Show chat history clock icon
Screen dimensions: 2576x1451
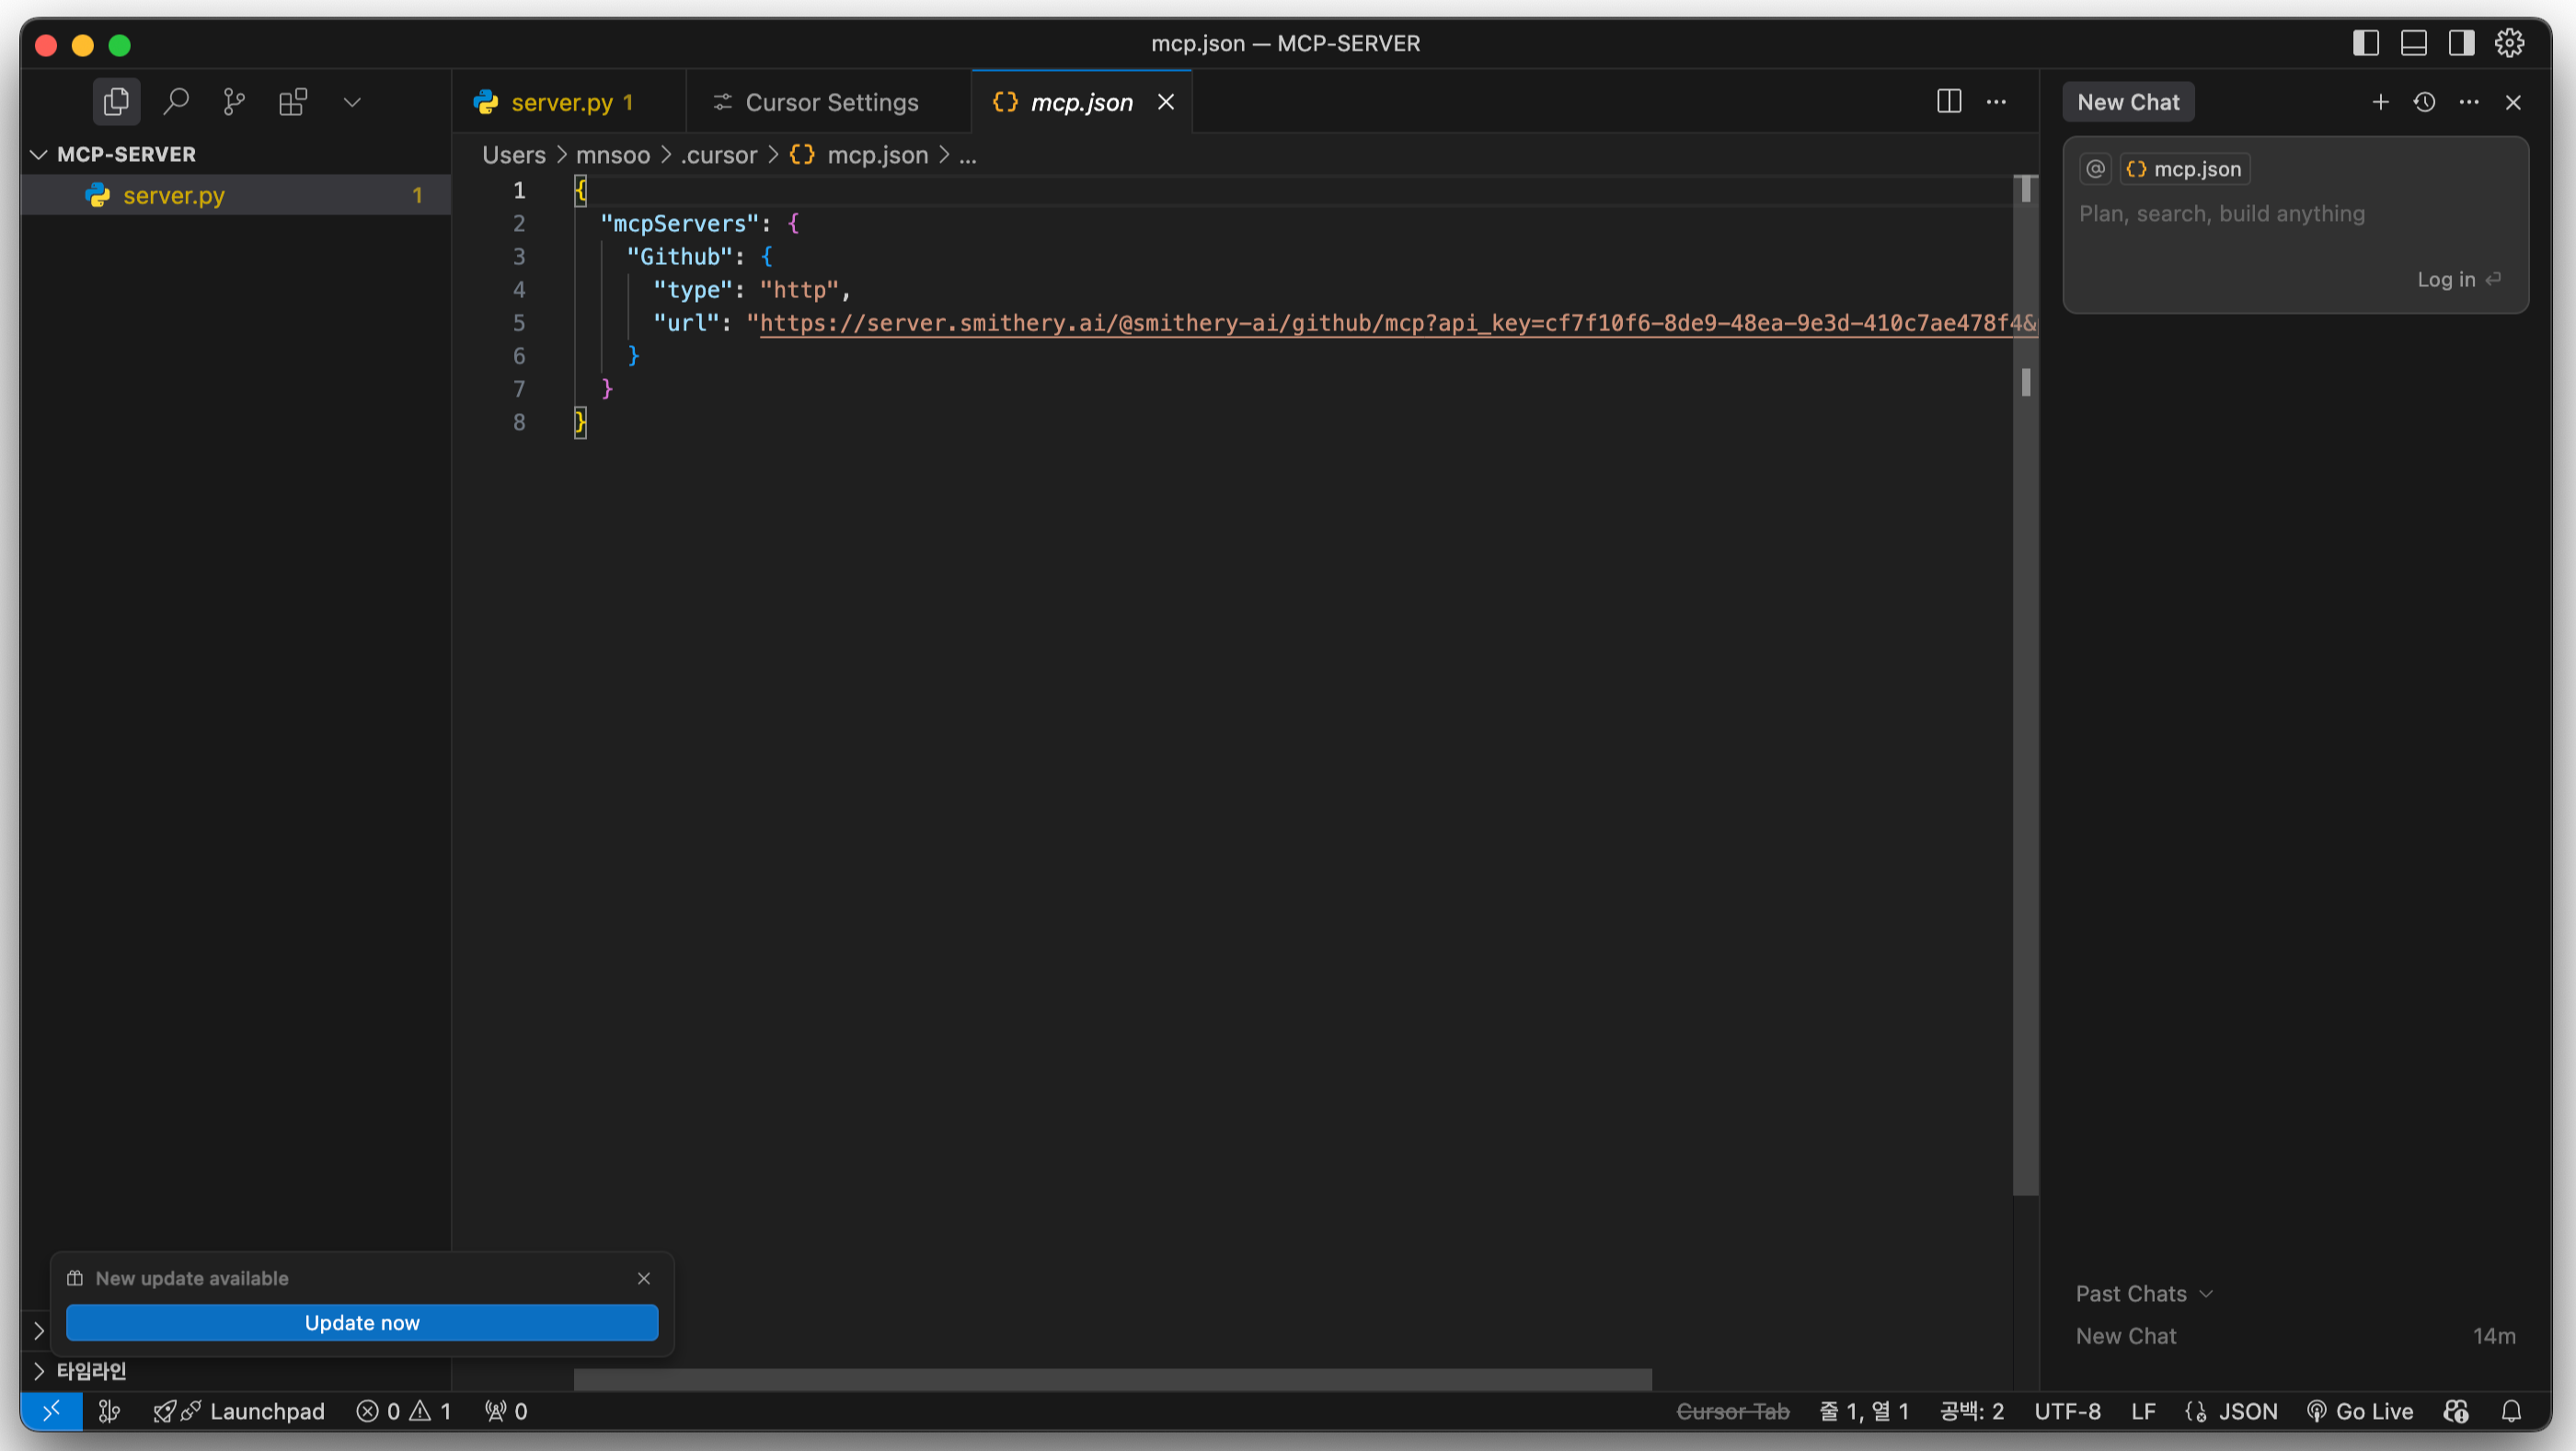point(2424,102)
